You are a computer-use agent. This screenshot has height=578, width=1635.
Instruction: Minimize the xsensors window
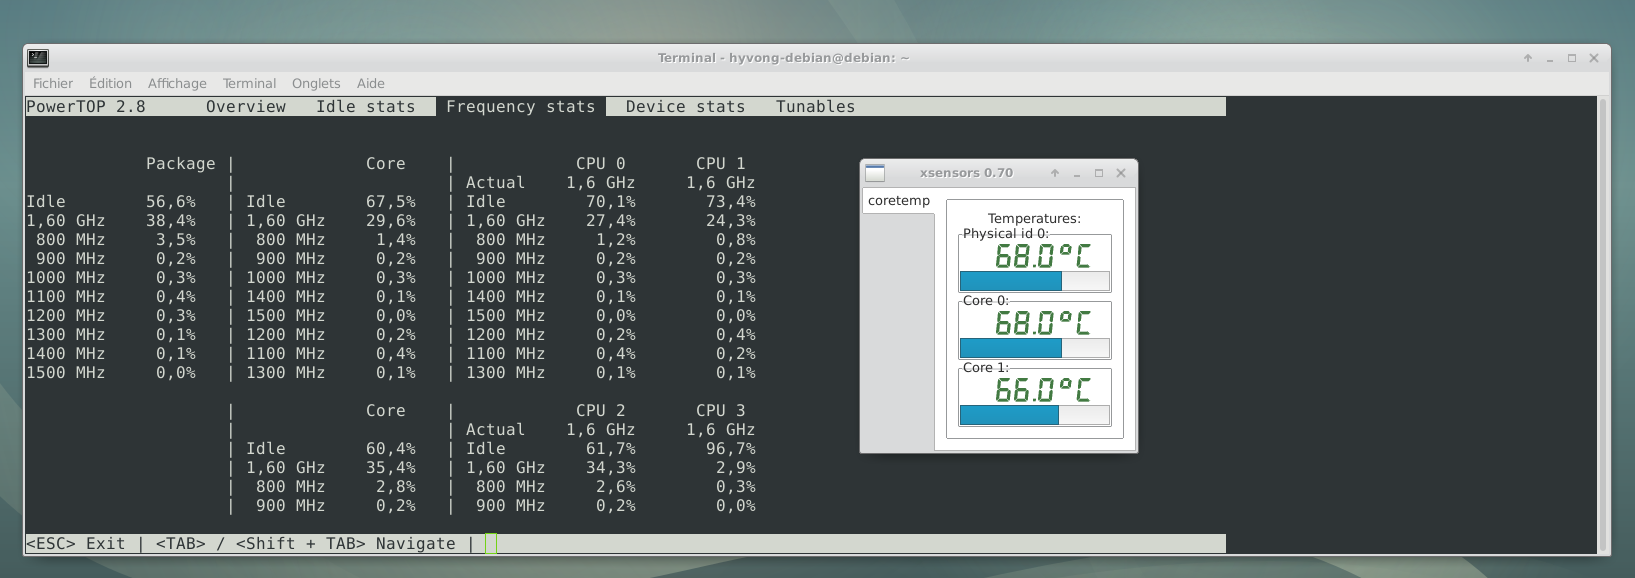point(1076,173)
